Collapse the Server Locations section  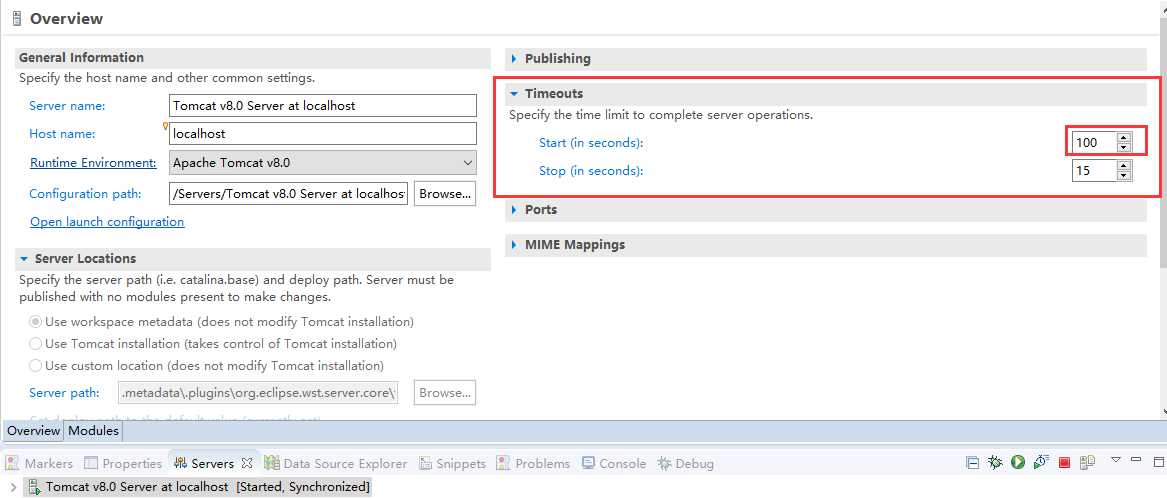(24, 259)
